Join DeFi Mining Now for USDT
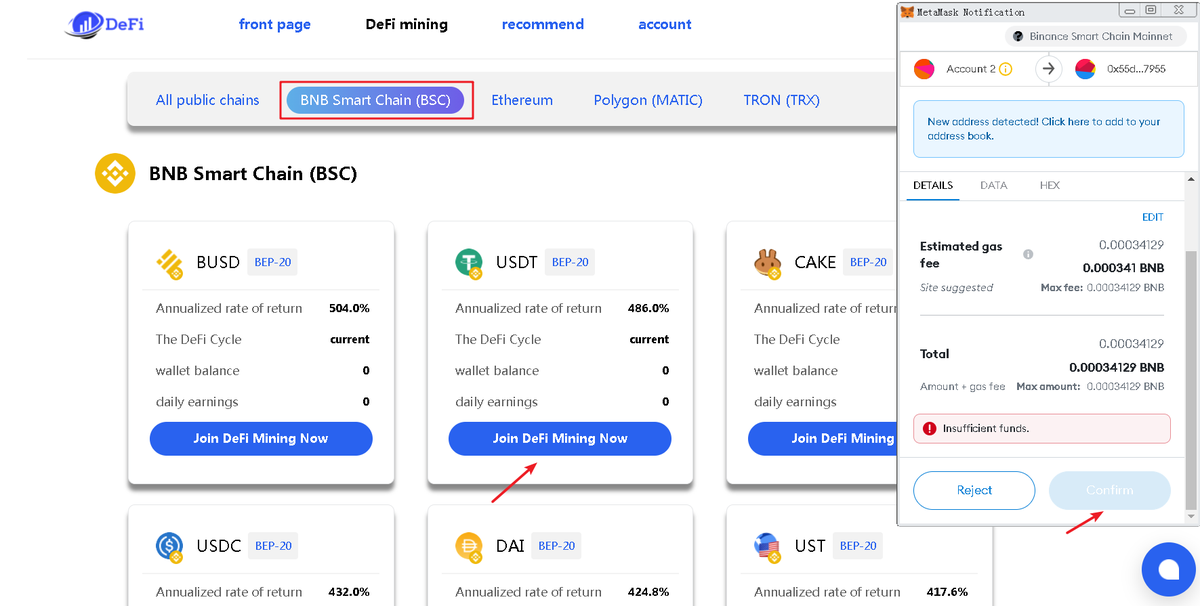 (x=560, y=438)
